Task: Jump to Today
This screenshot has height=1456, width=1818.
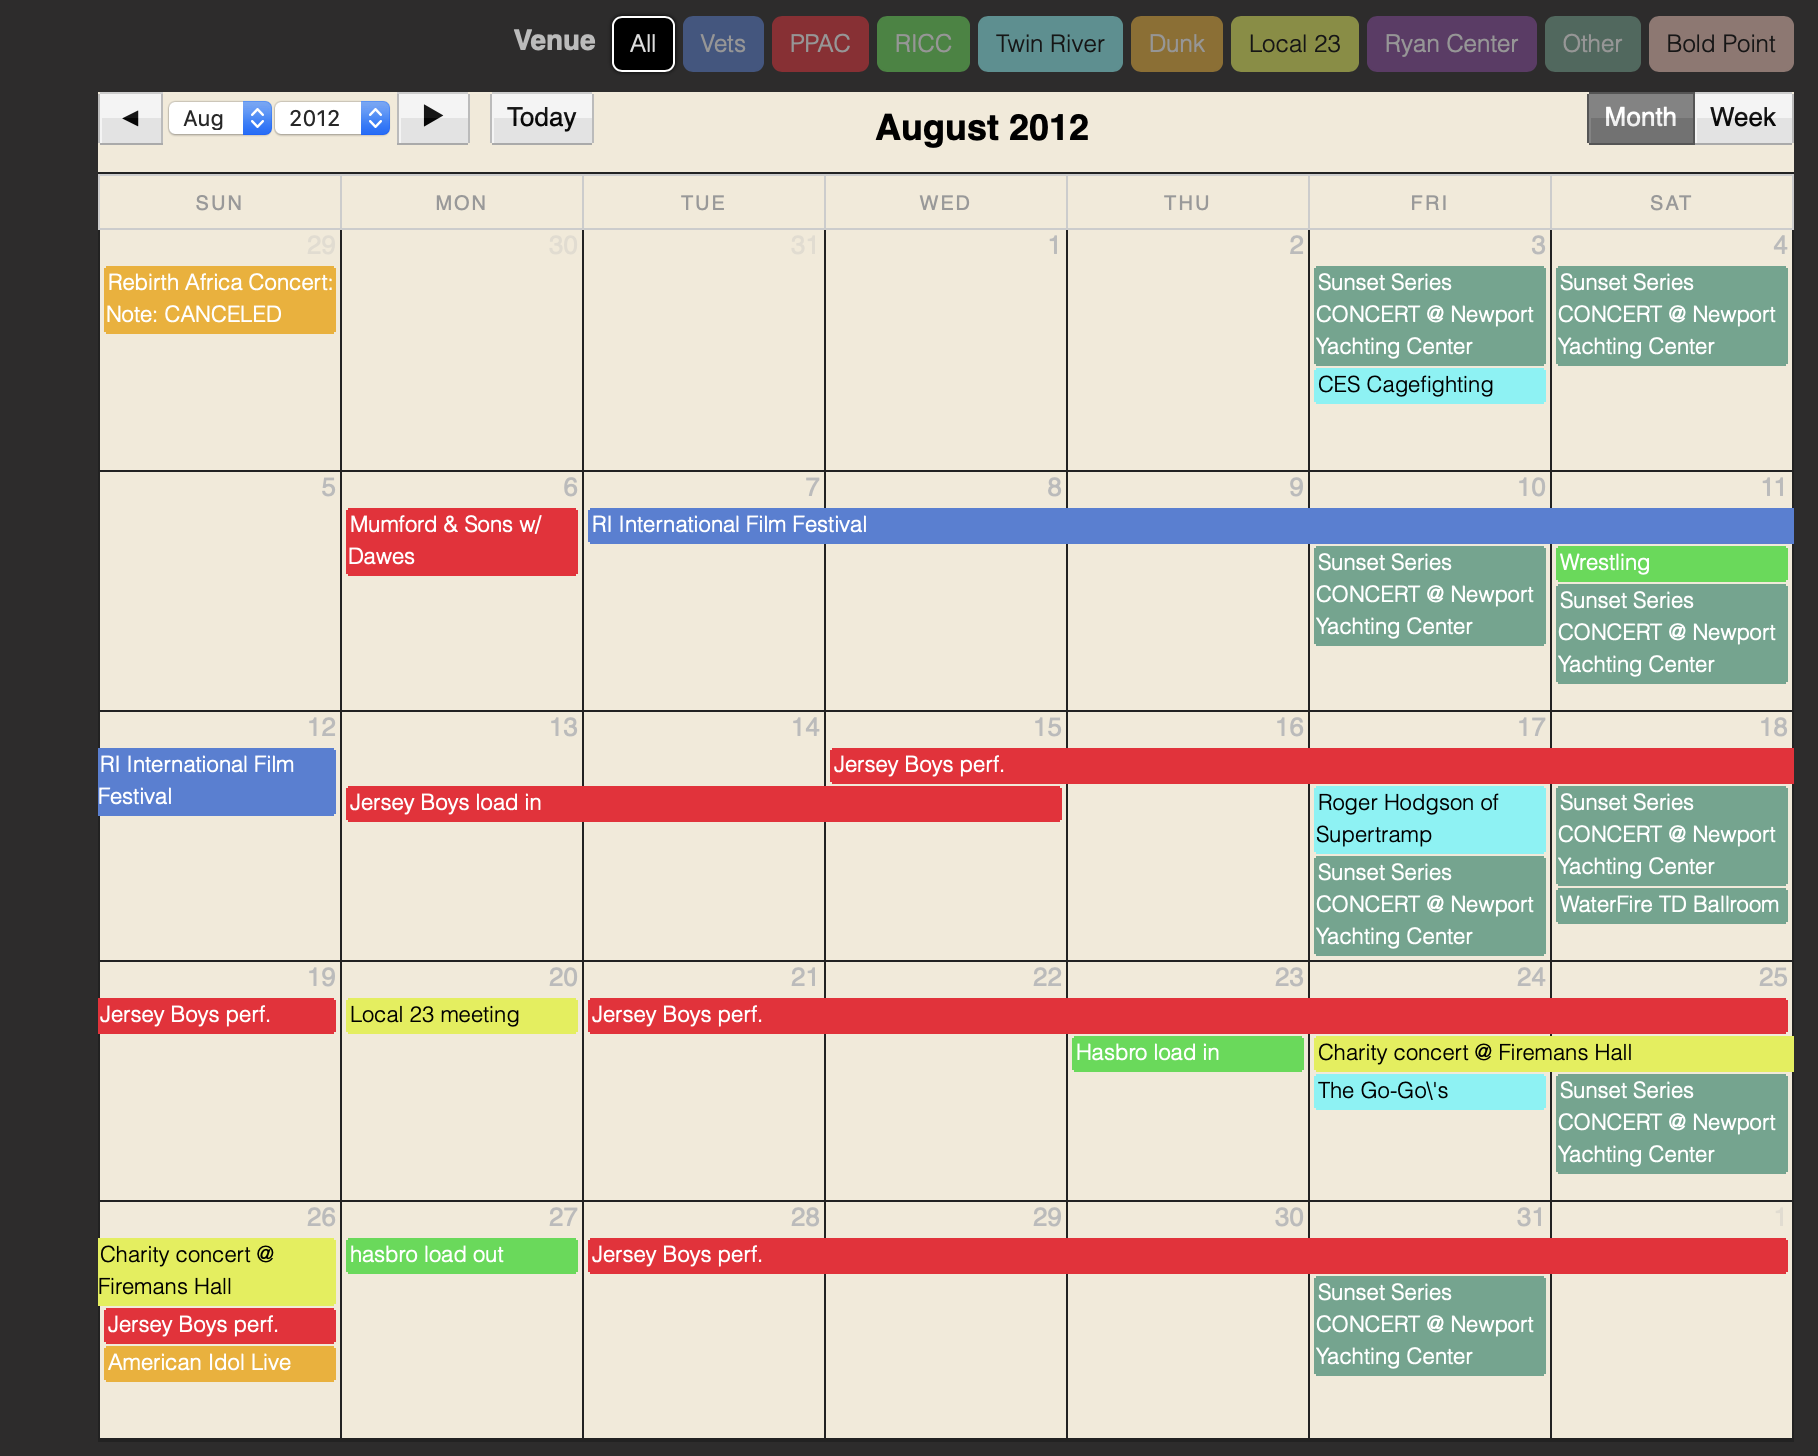Action: (x=541, y=118)
